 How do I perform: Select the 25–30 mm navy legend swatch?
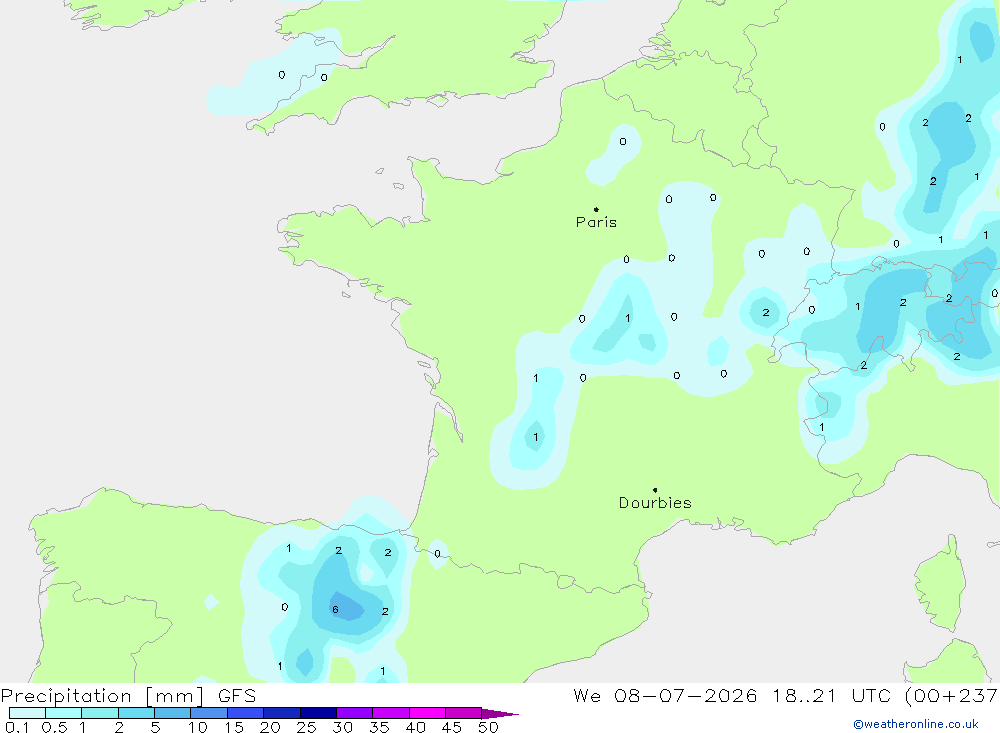tap(318, 713)
